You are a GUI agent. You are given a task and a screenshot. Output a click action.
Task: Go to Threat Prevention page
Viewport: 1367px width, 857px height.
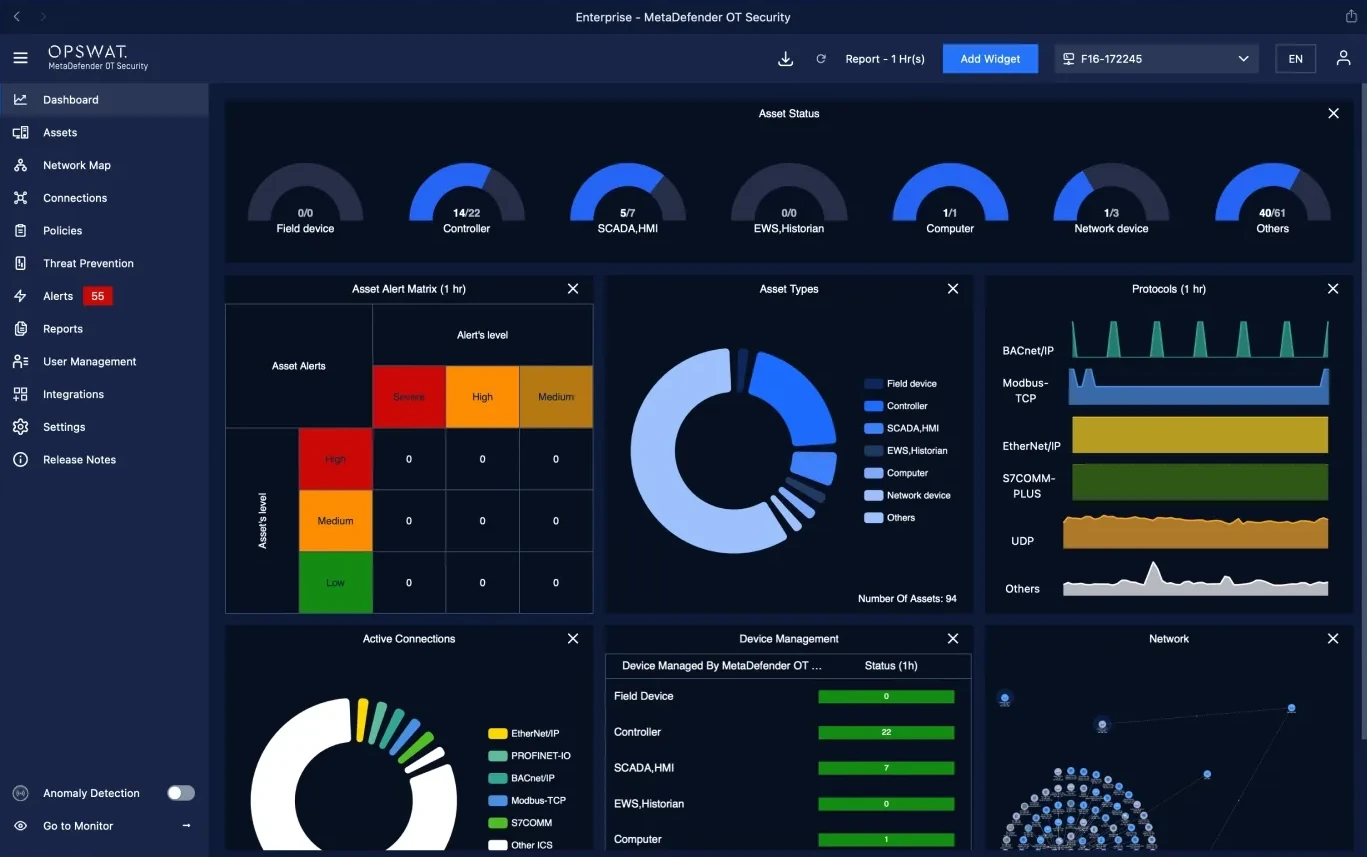click(x=104, y=263)
